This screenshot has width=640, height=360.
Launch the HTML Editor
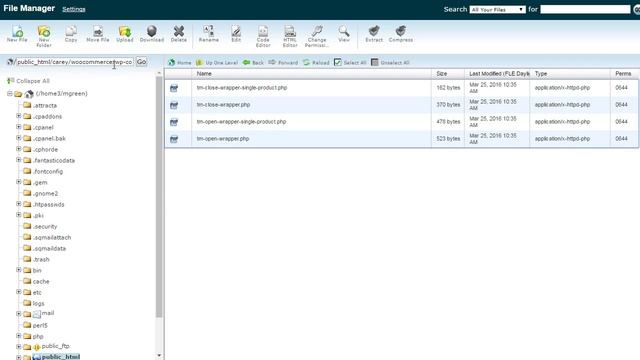[x=290, y=36]
